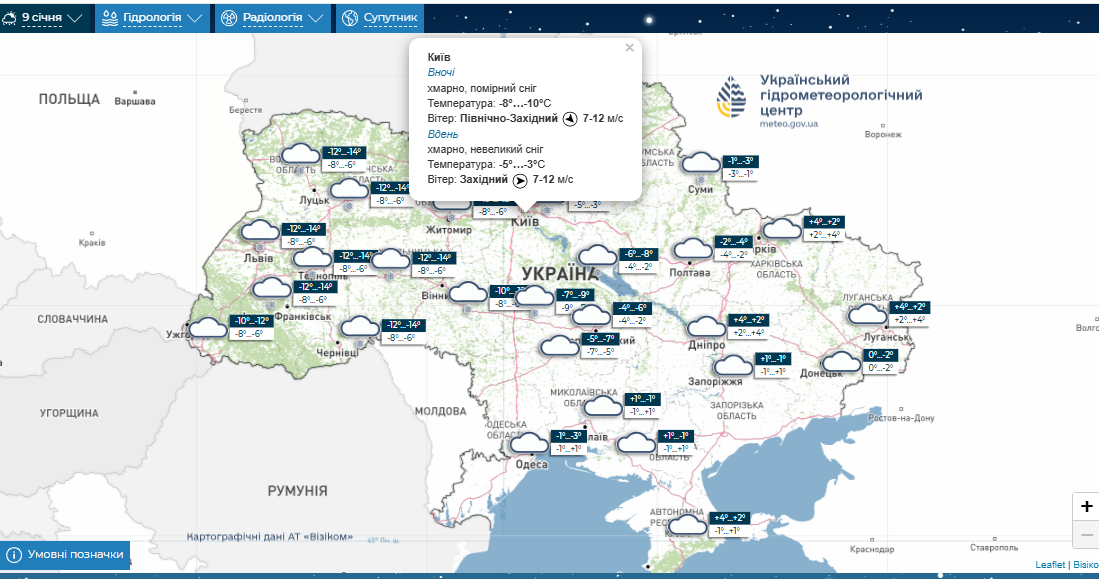
Task: Select the Одеса cloud weather icon
Action: click(529, 441)
